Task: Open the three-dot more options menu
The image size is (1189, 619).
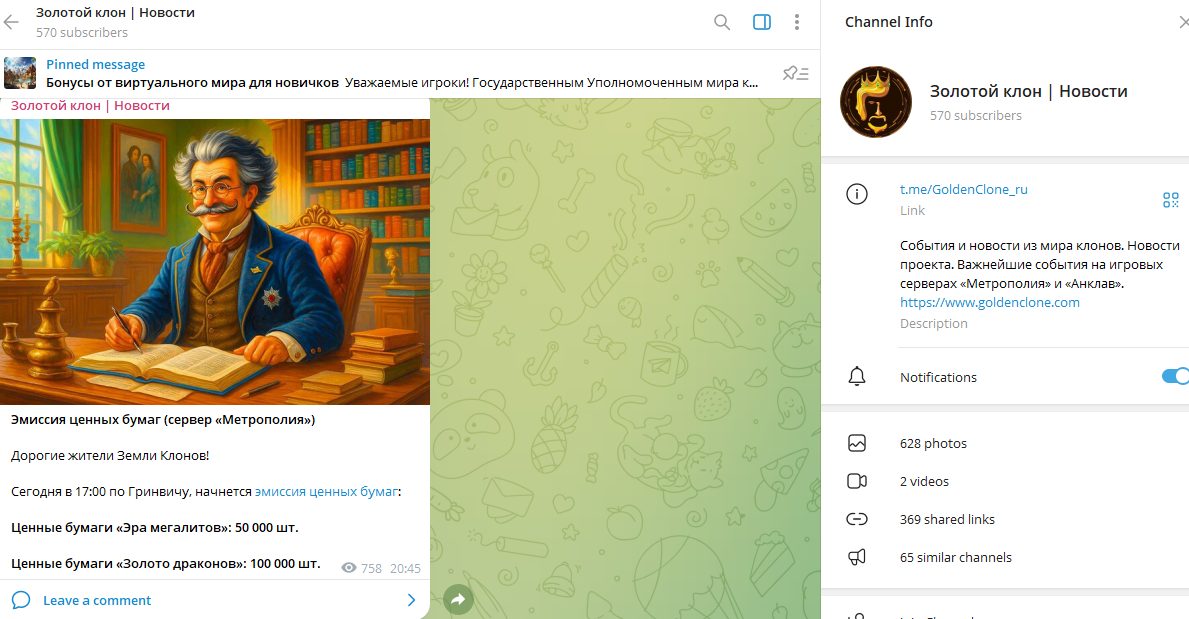Action: tap(796, 23)
